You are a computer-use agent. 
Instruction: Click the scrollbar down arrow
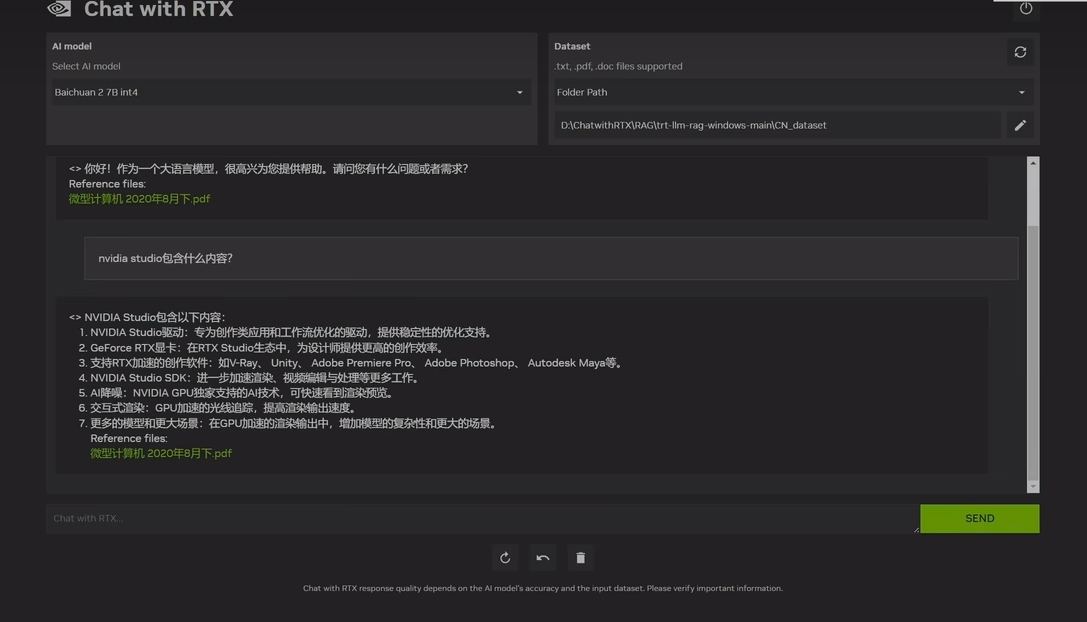(x=1033, y=485)
